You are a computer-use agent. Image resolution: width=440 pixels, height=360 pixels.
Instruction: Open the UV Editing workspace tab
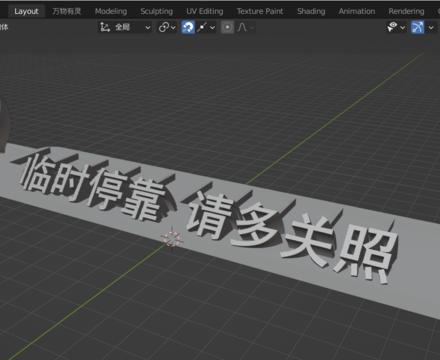pyautogui.click(x=205, y=11)
